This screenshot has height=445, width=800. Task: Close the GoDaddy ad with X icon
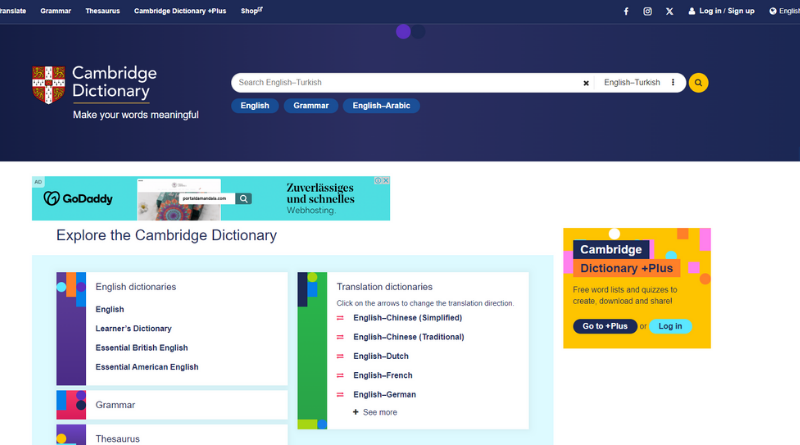coord(386,181)
